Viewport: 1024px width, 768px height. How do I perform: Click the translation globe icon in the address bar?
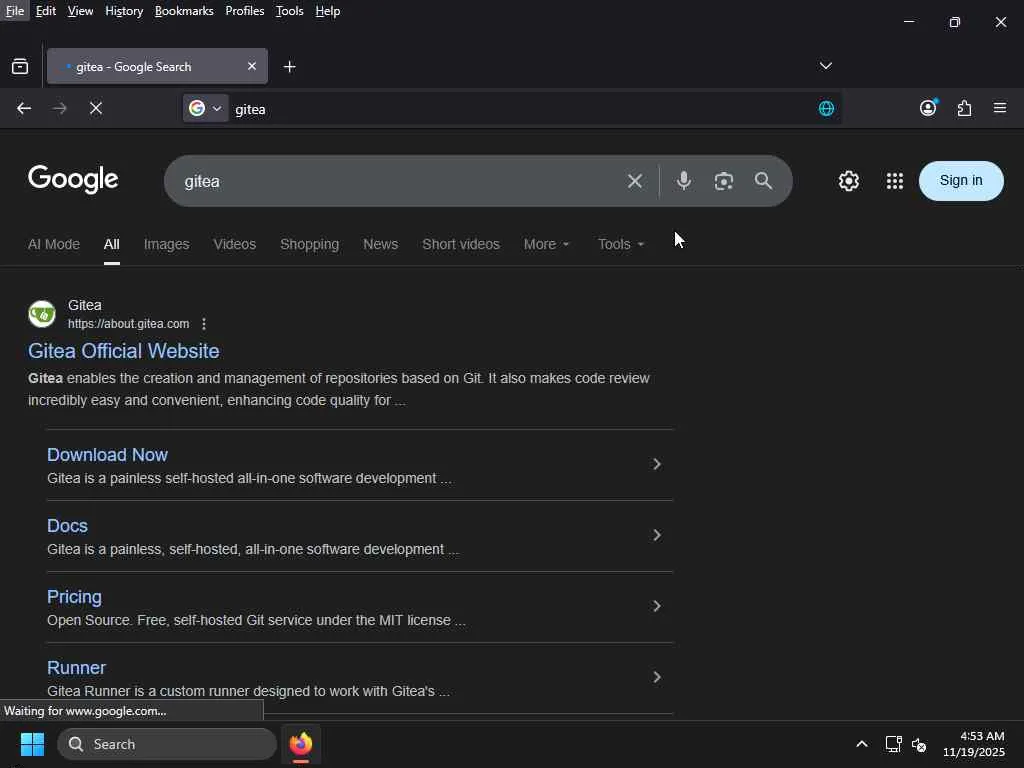826,108
